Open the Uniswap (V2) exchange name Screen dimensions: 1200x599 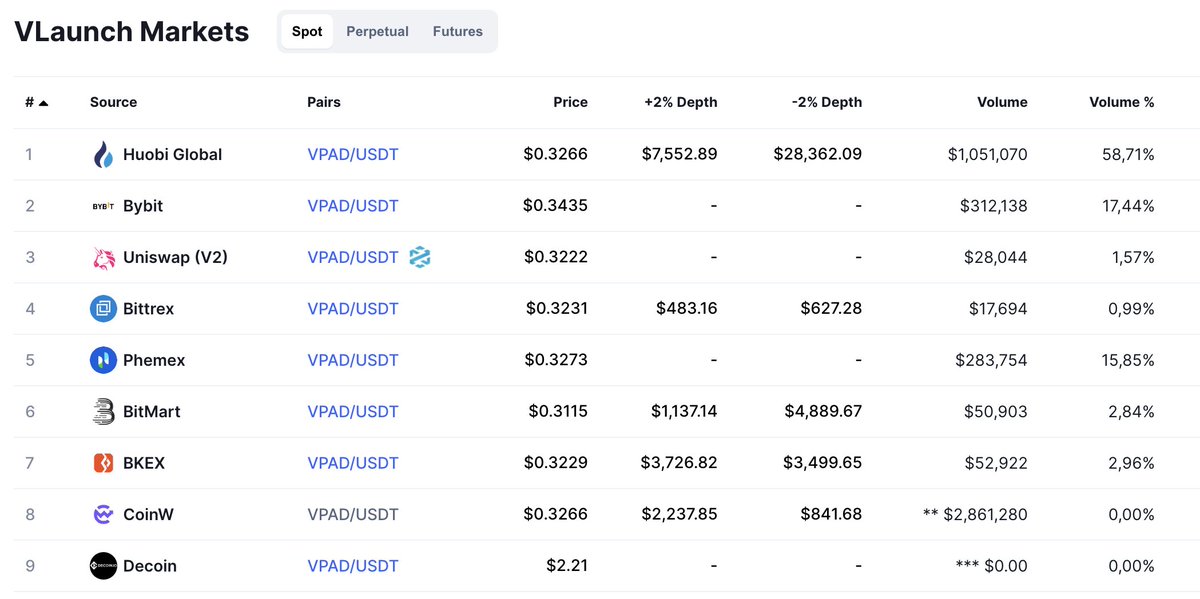175,257
